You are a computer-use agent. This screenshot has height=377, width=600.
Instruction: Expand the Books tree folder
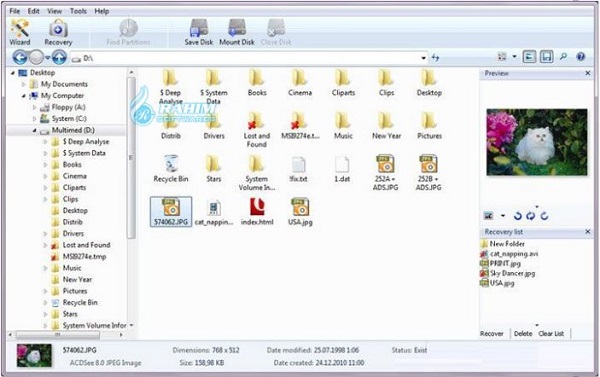point(46,165)
